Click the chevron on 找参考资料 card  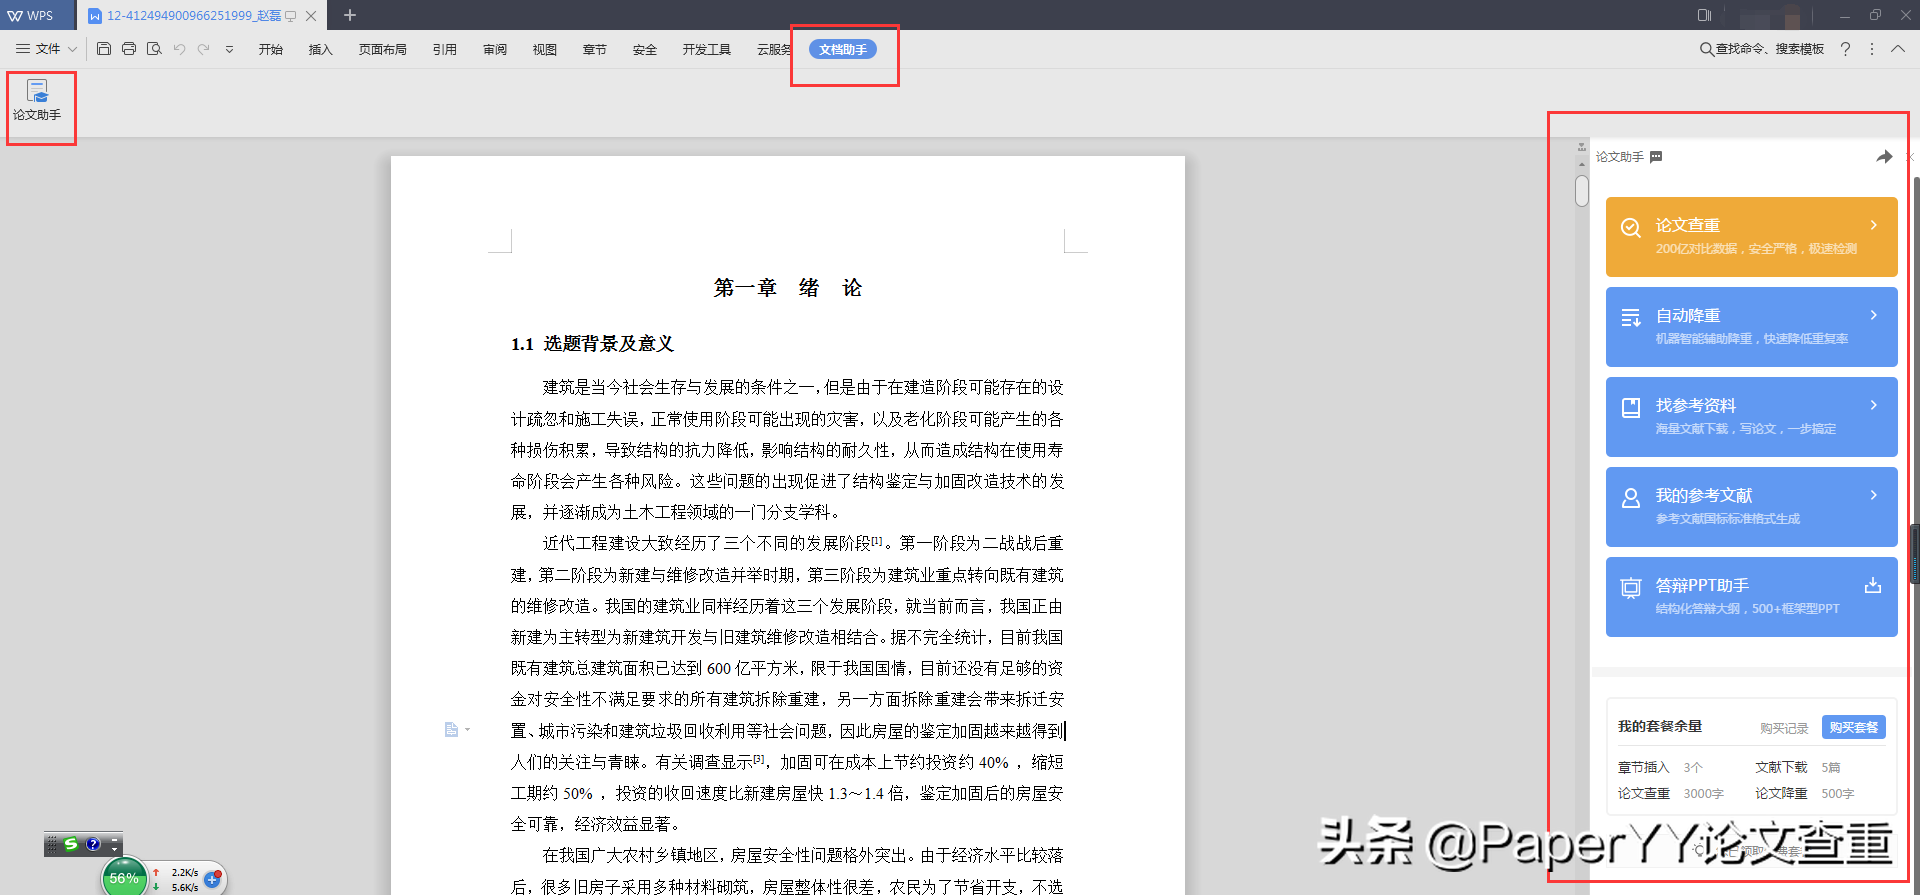point(1874,405)
